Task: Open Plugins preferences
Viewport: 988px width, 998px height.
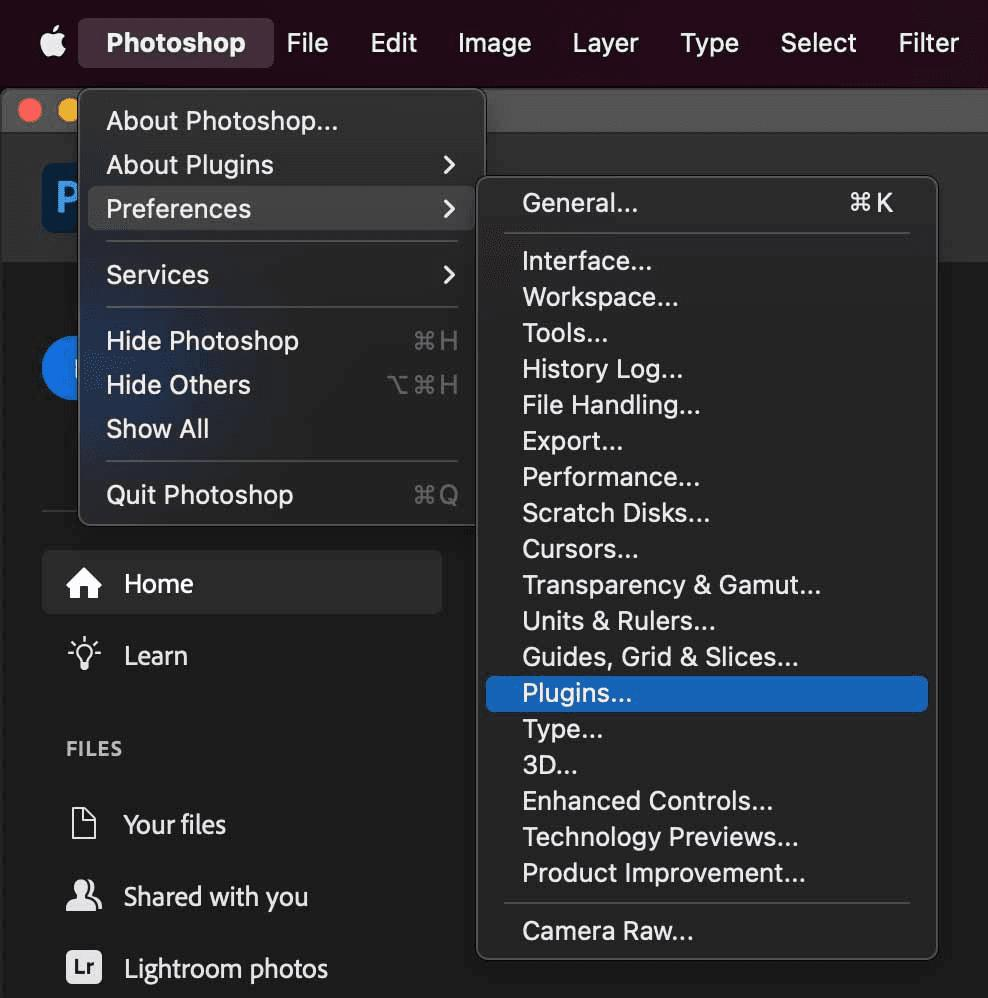Action: click(577, 693)
